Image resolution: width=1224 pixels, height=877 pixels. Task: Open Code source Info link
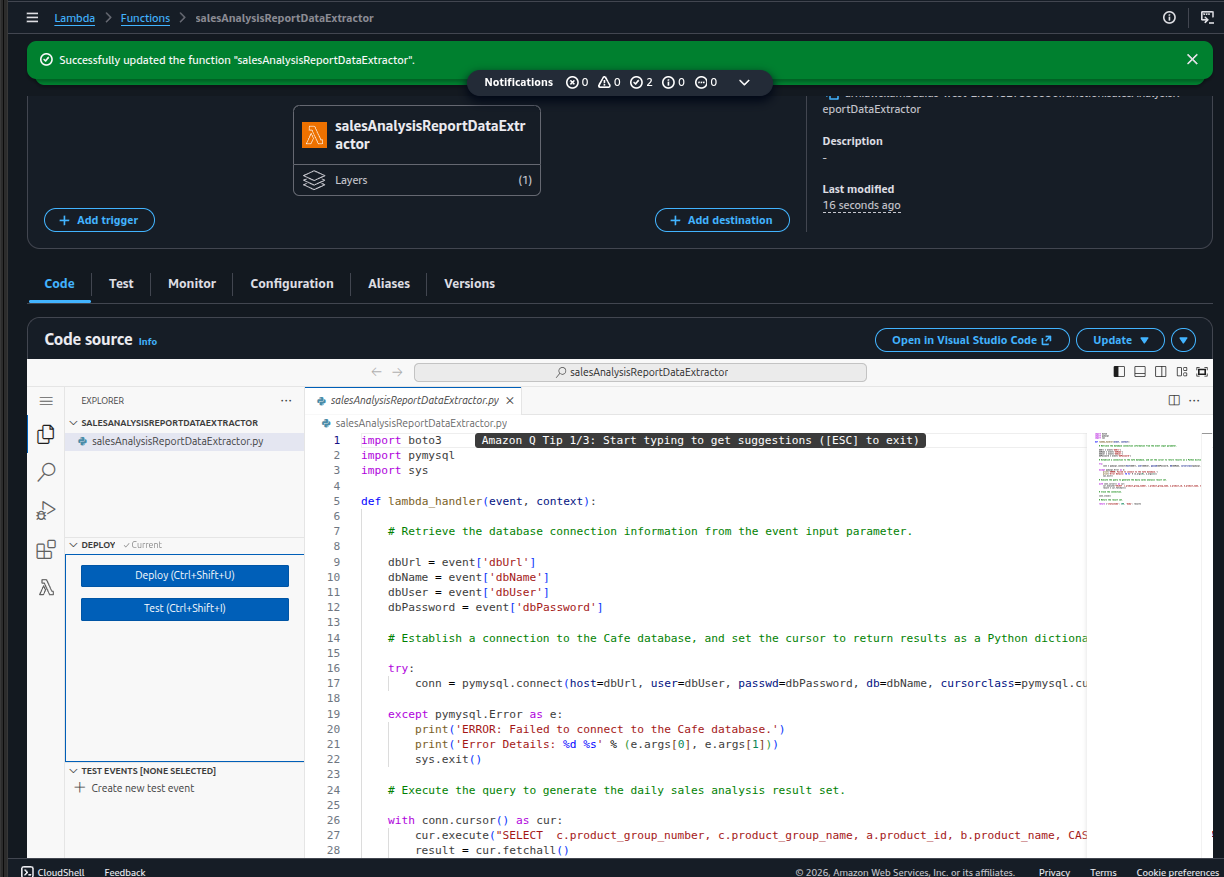click(x=148, y=342)
